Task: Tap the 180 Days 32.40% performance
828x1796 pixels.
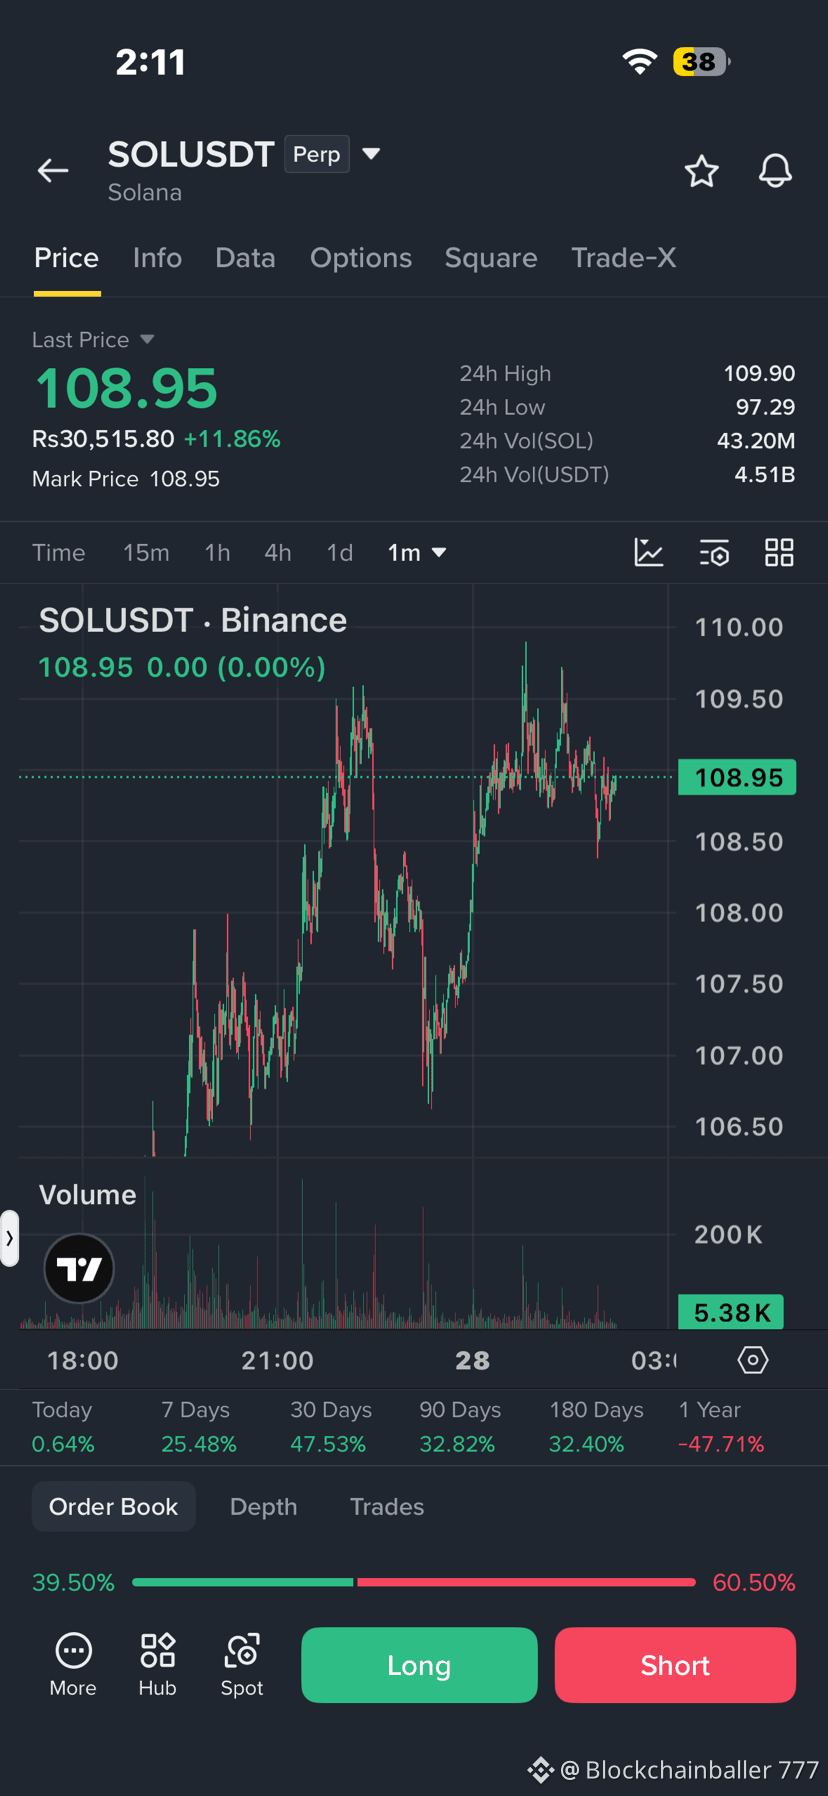Action: (596, 1427)
